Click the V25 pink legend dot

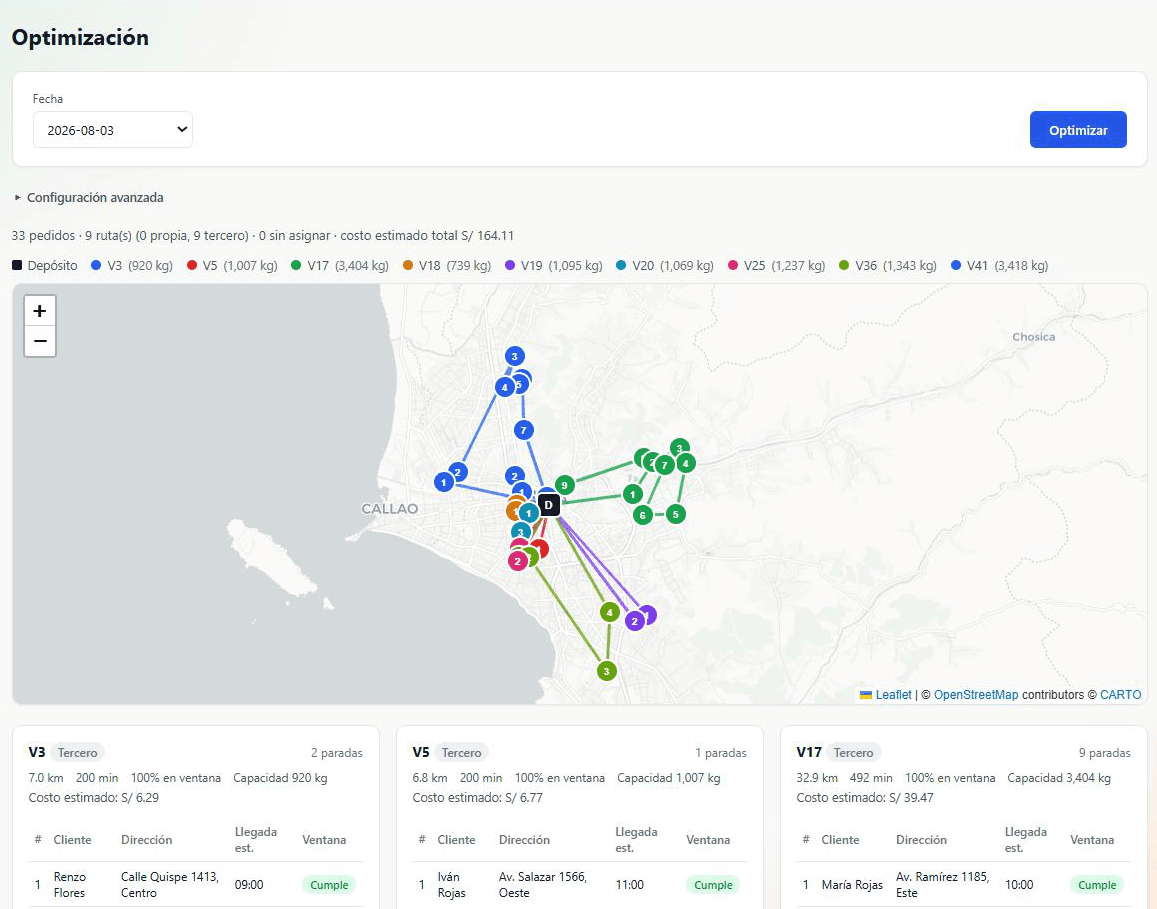pyautogui.click(x=733, y=265)
